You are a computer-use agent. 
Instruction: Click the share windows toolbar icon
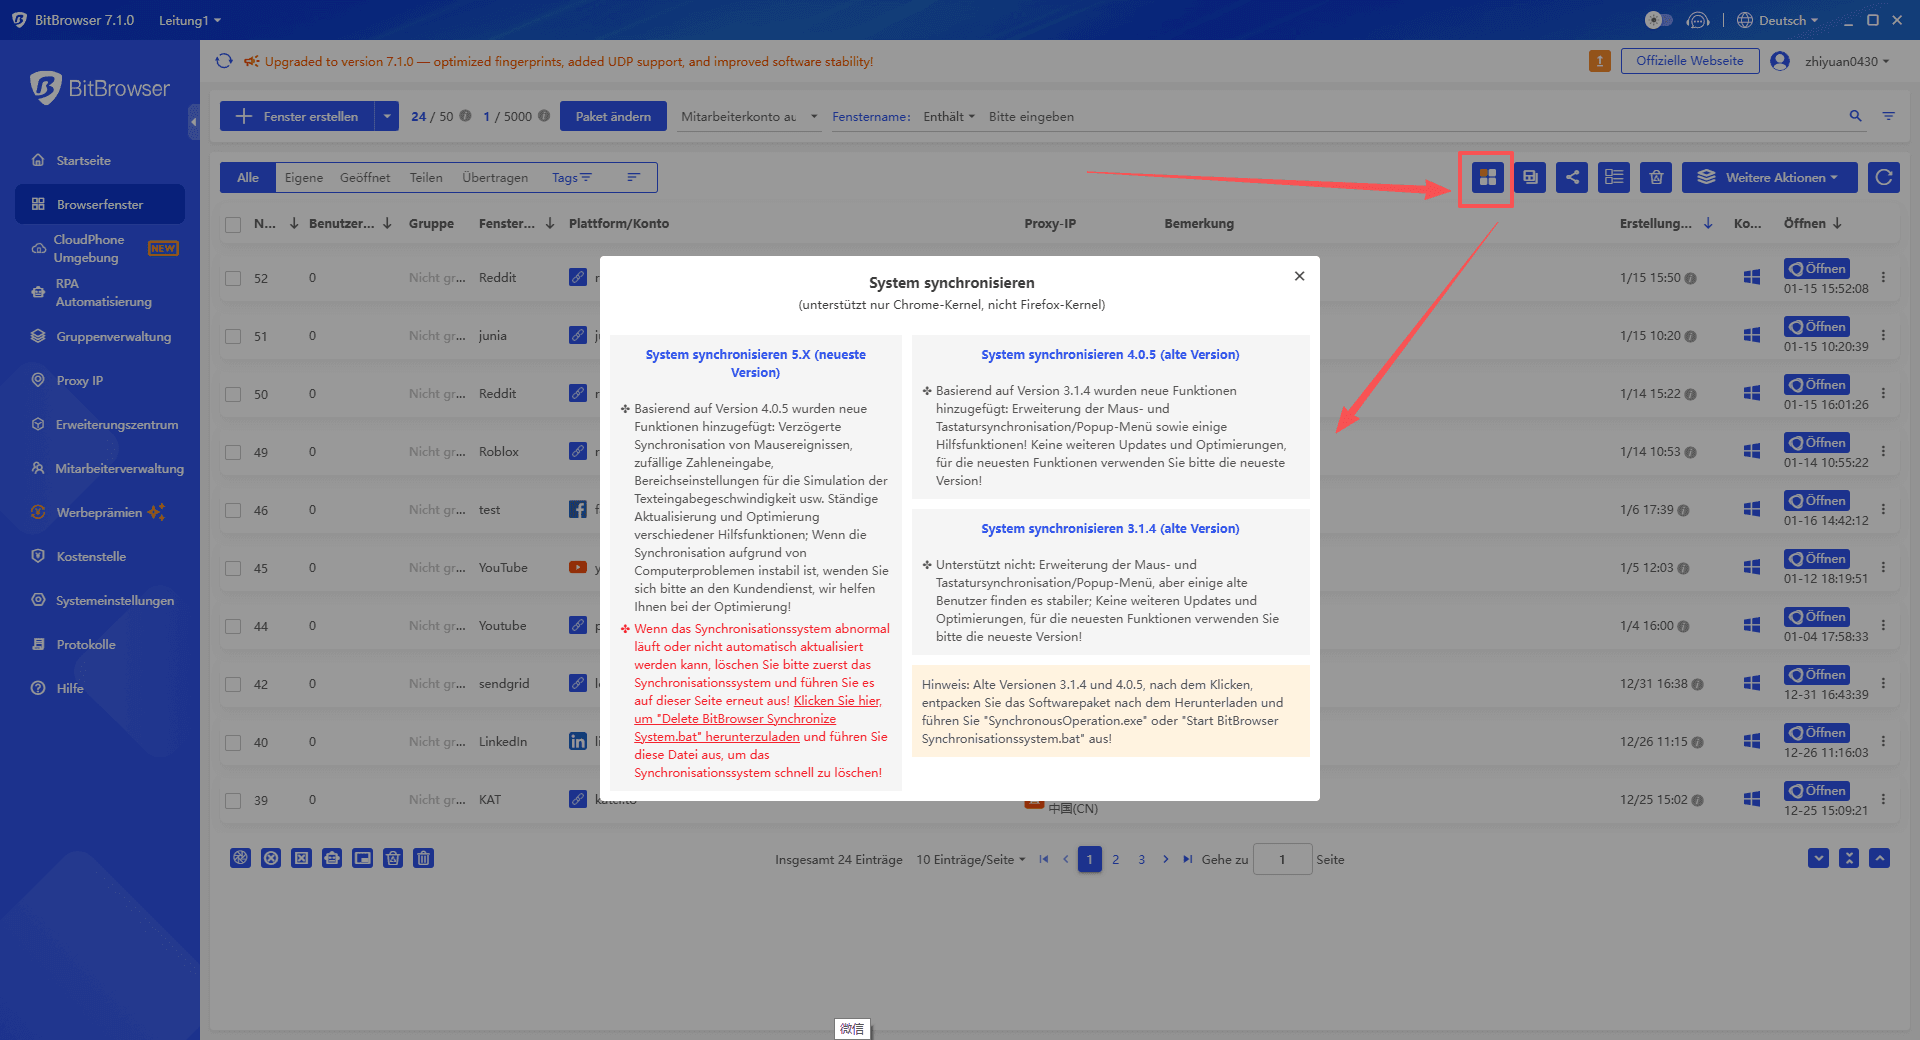[1572, 177]
